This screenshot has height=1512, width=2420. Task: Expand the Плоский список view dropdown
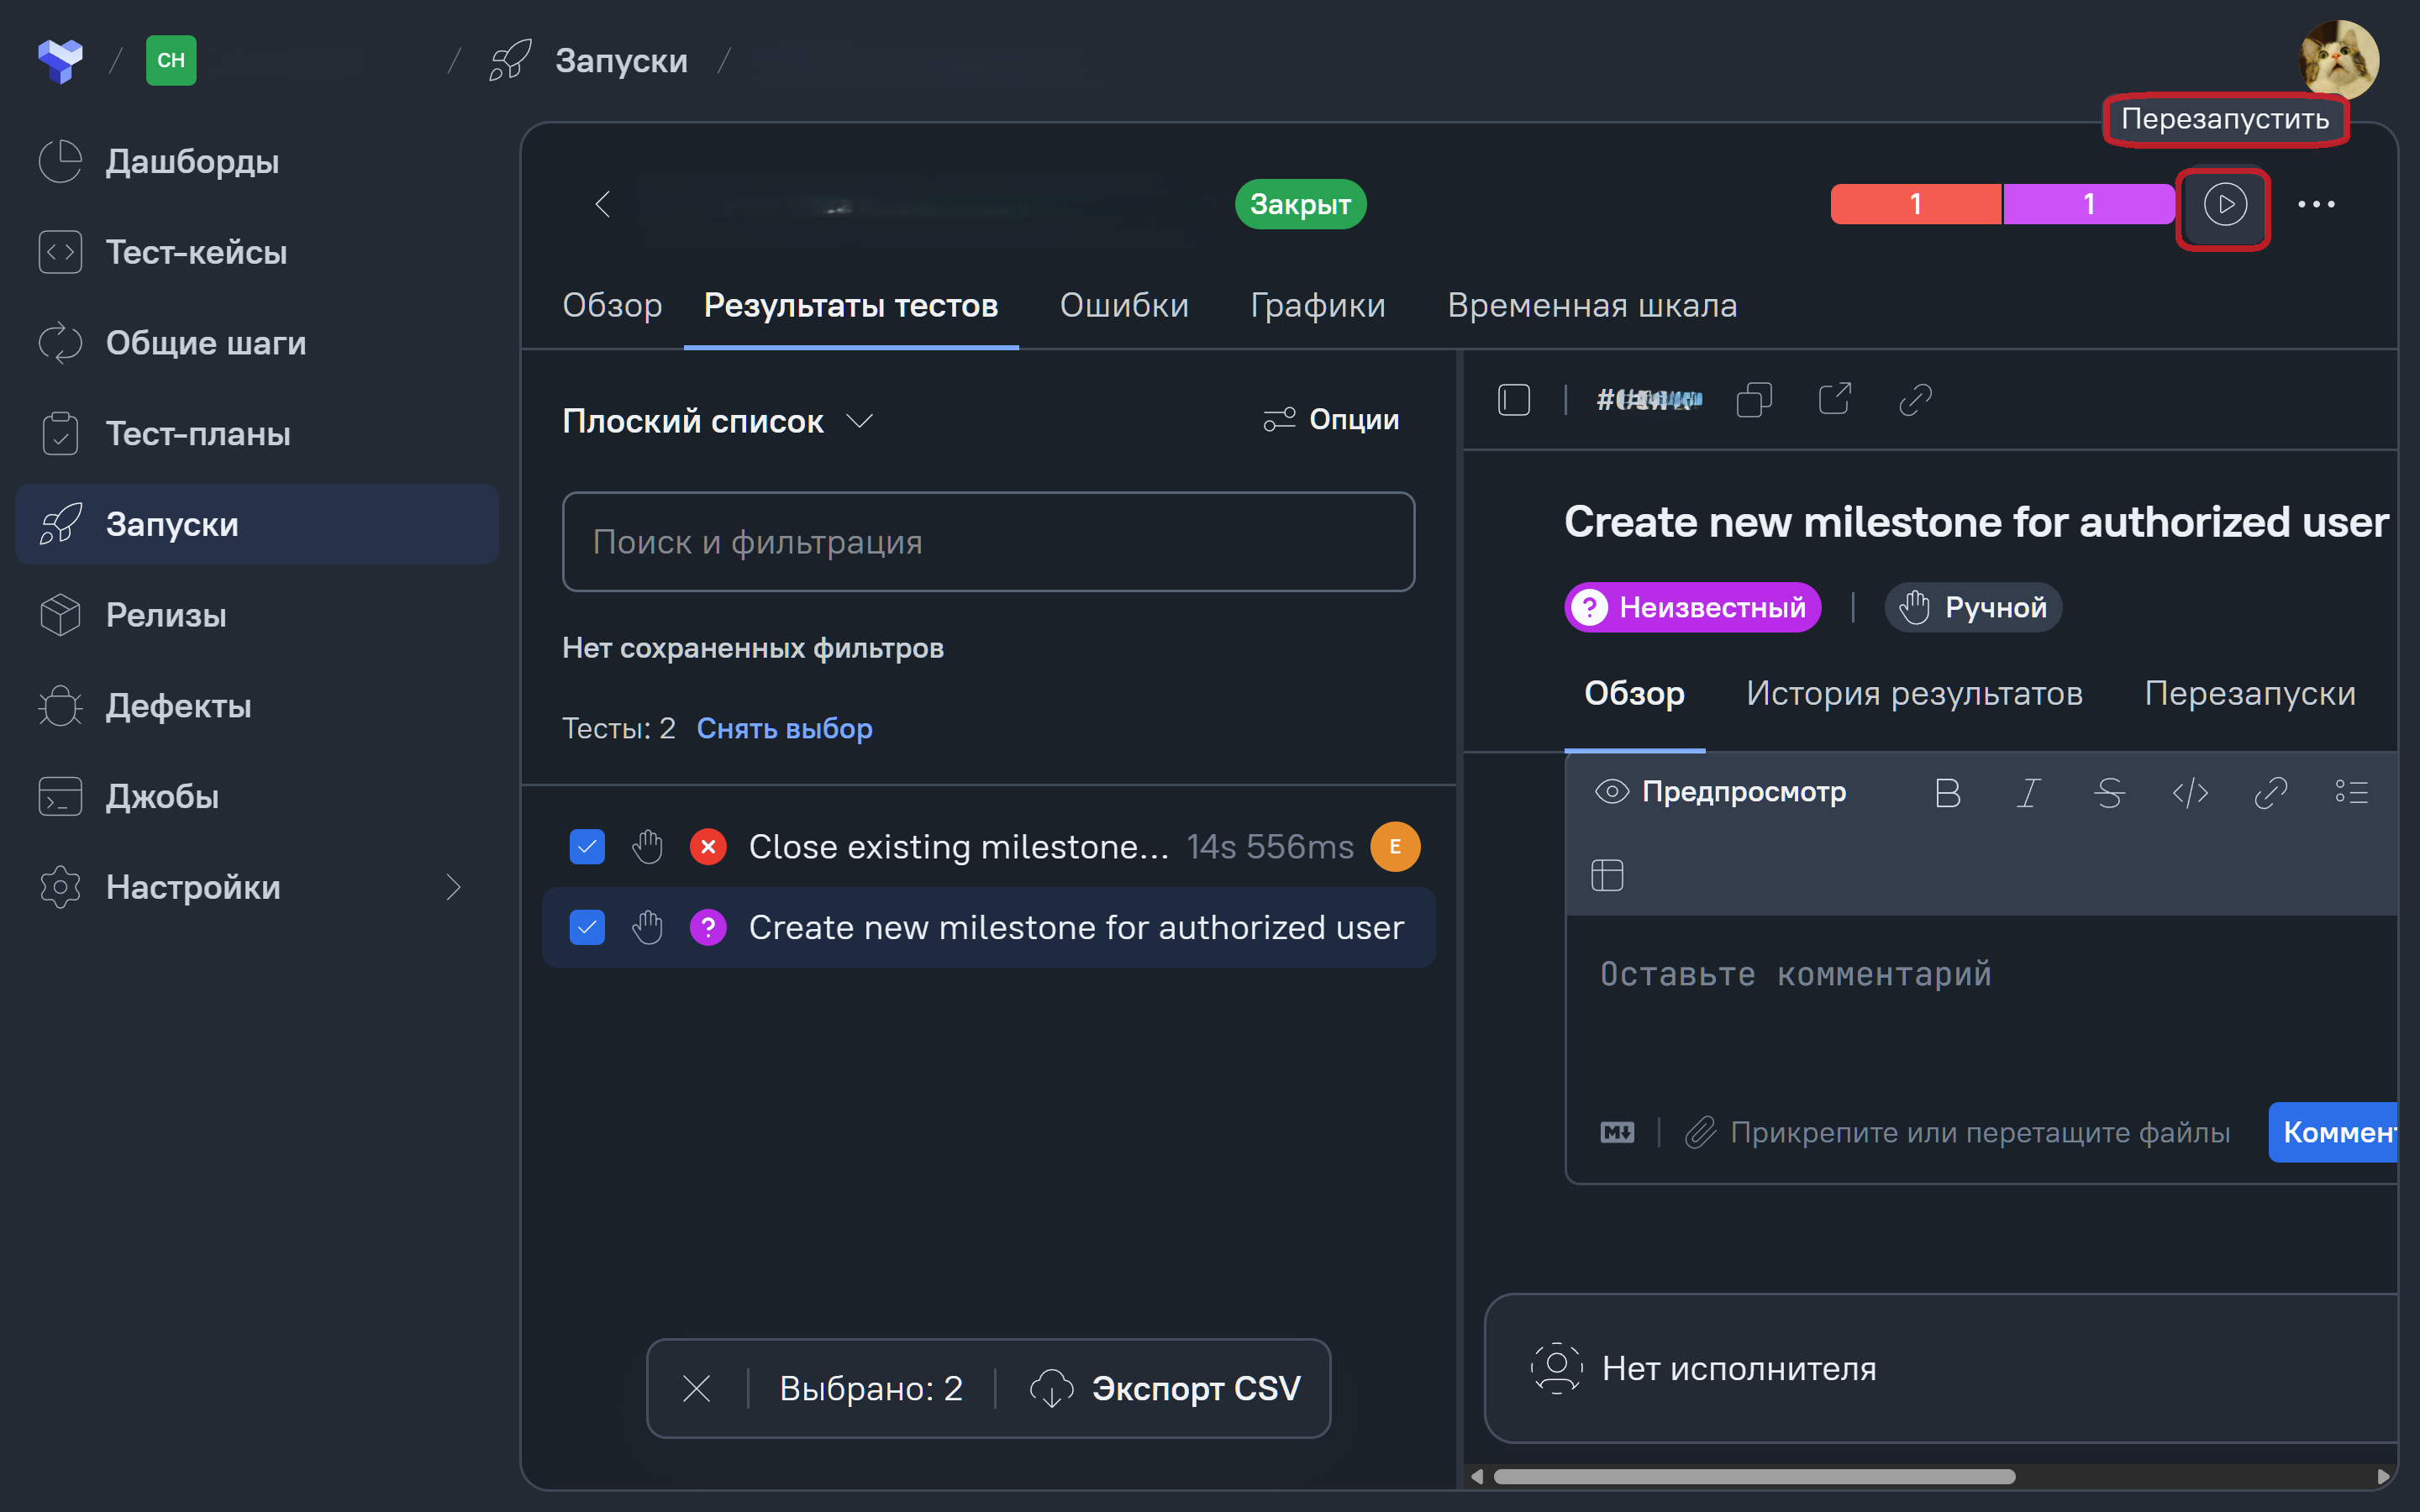pos(717,421)
